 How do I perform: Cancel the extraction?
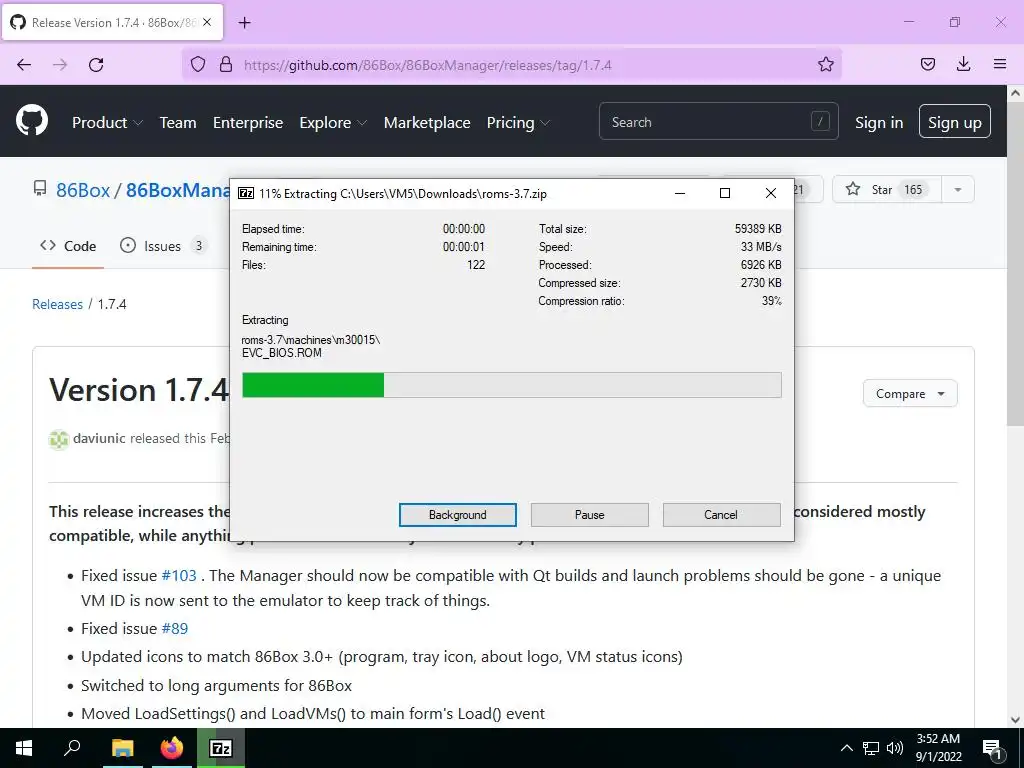[x=721, y=514]
